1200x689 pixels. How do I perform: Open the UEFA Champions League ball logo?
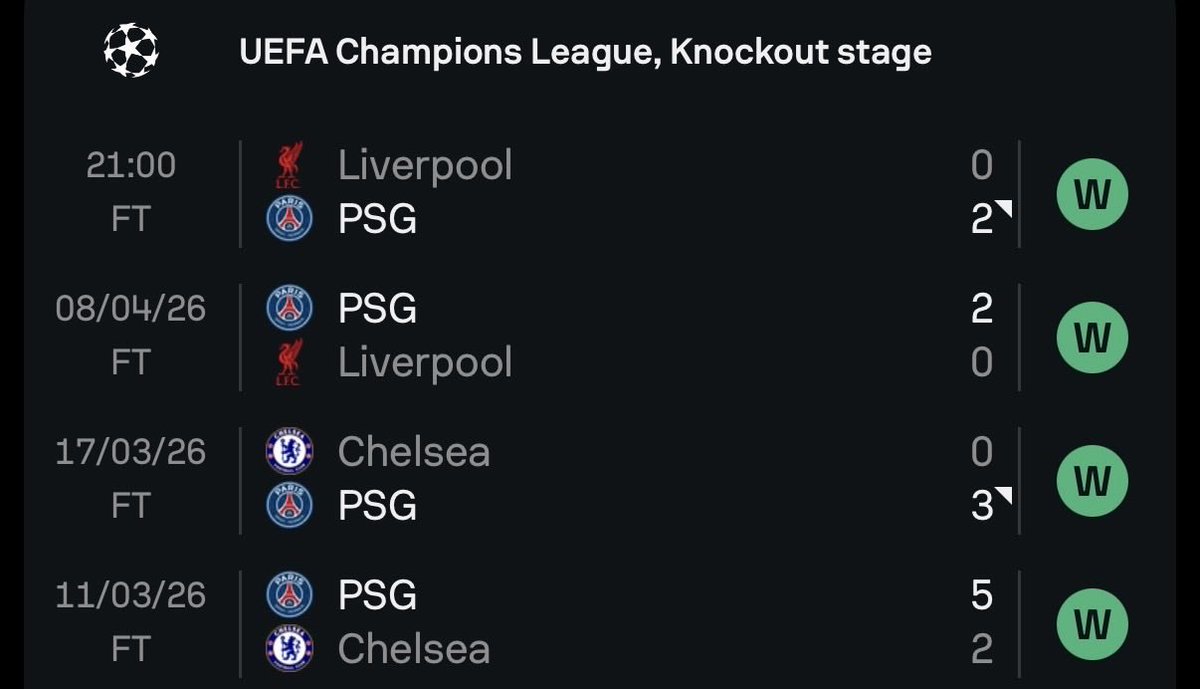point(132,50)
